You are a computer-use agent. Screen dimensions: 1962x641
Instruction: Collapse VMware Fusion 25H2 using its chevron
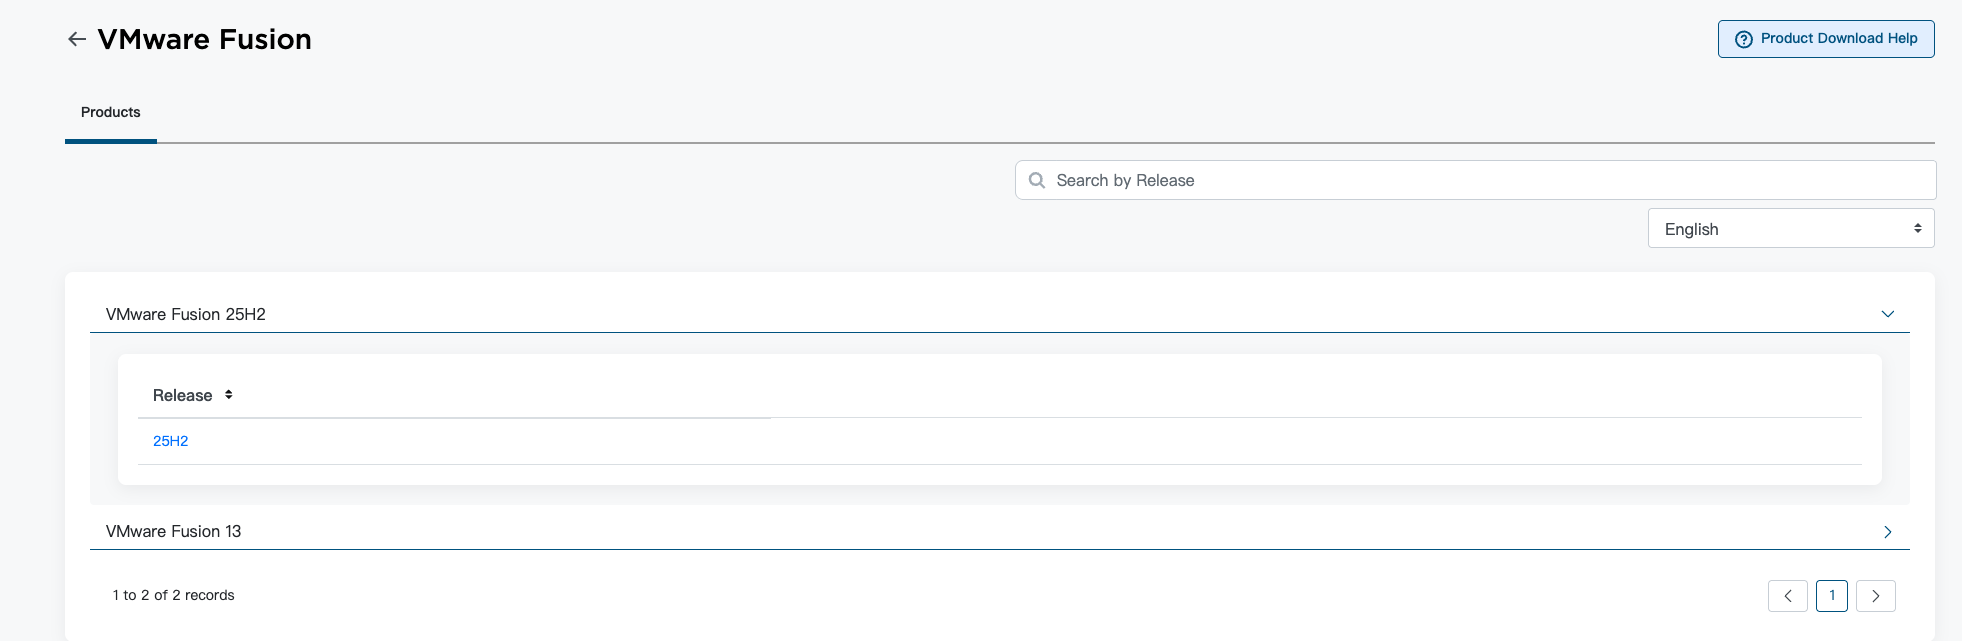click(x=1887, y=314)
